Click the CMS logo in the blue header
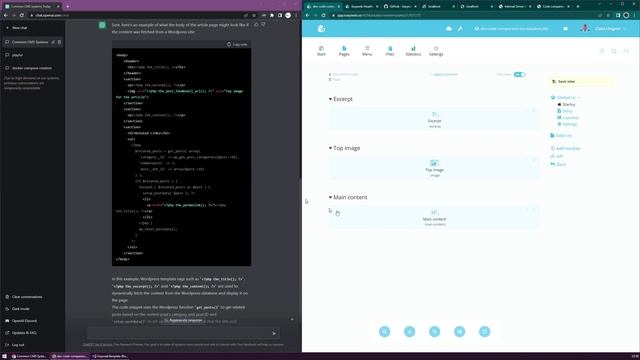The width and height of the screenshot is (640, 360). (x=321, y=29)
